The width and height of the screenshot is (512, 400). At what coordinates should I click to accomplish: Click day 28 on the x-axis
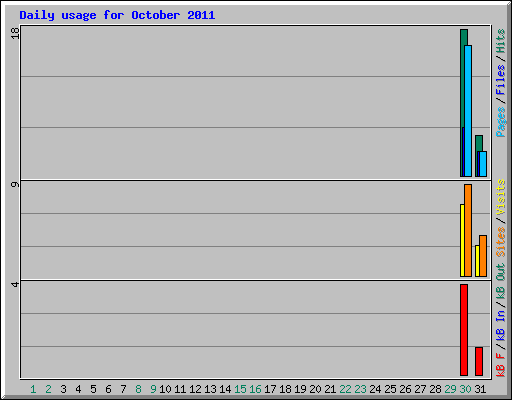[435, 389]
